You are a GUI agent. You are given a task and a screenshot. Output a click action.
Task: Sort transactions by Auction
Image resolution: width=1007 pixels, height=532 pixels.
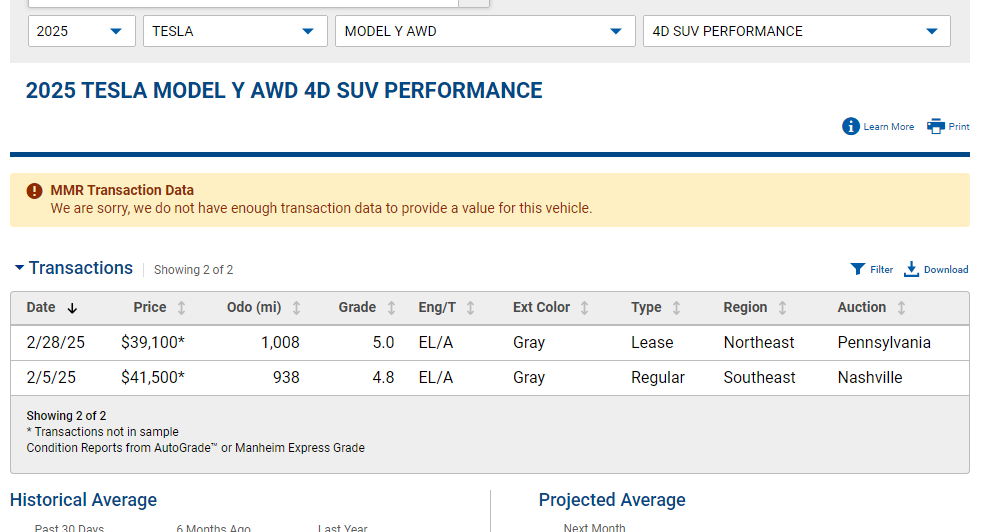[901, 308]
